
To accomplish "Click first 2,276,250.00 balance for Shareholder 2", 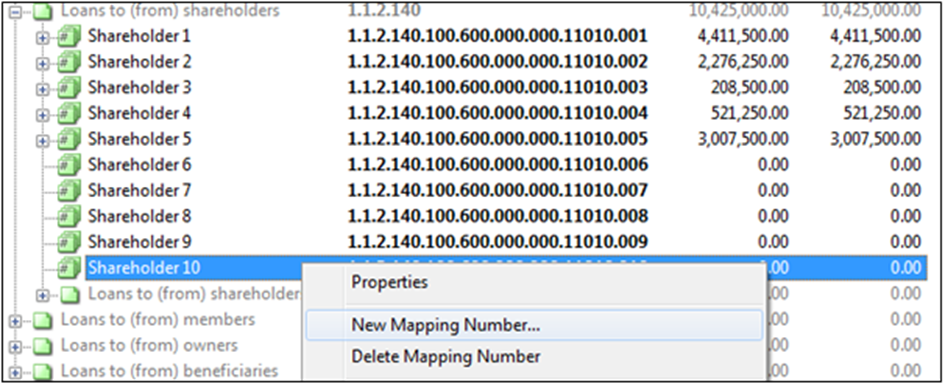I will coord(742,61).
